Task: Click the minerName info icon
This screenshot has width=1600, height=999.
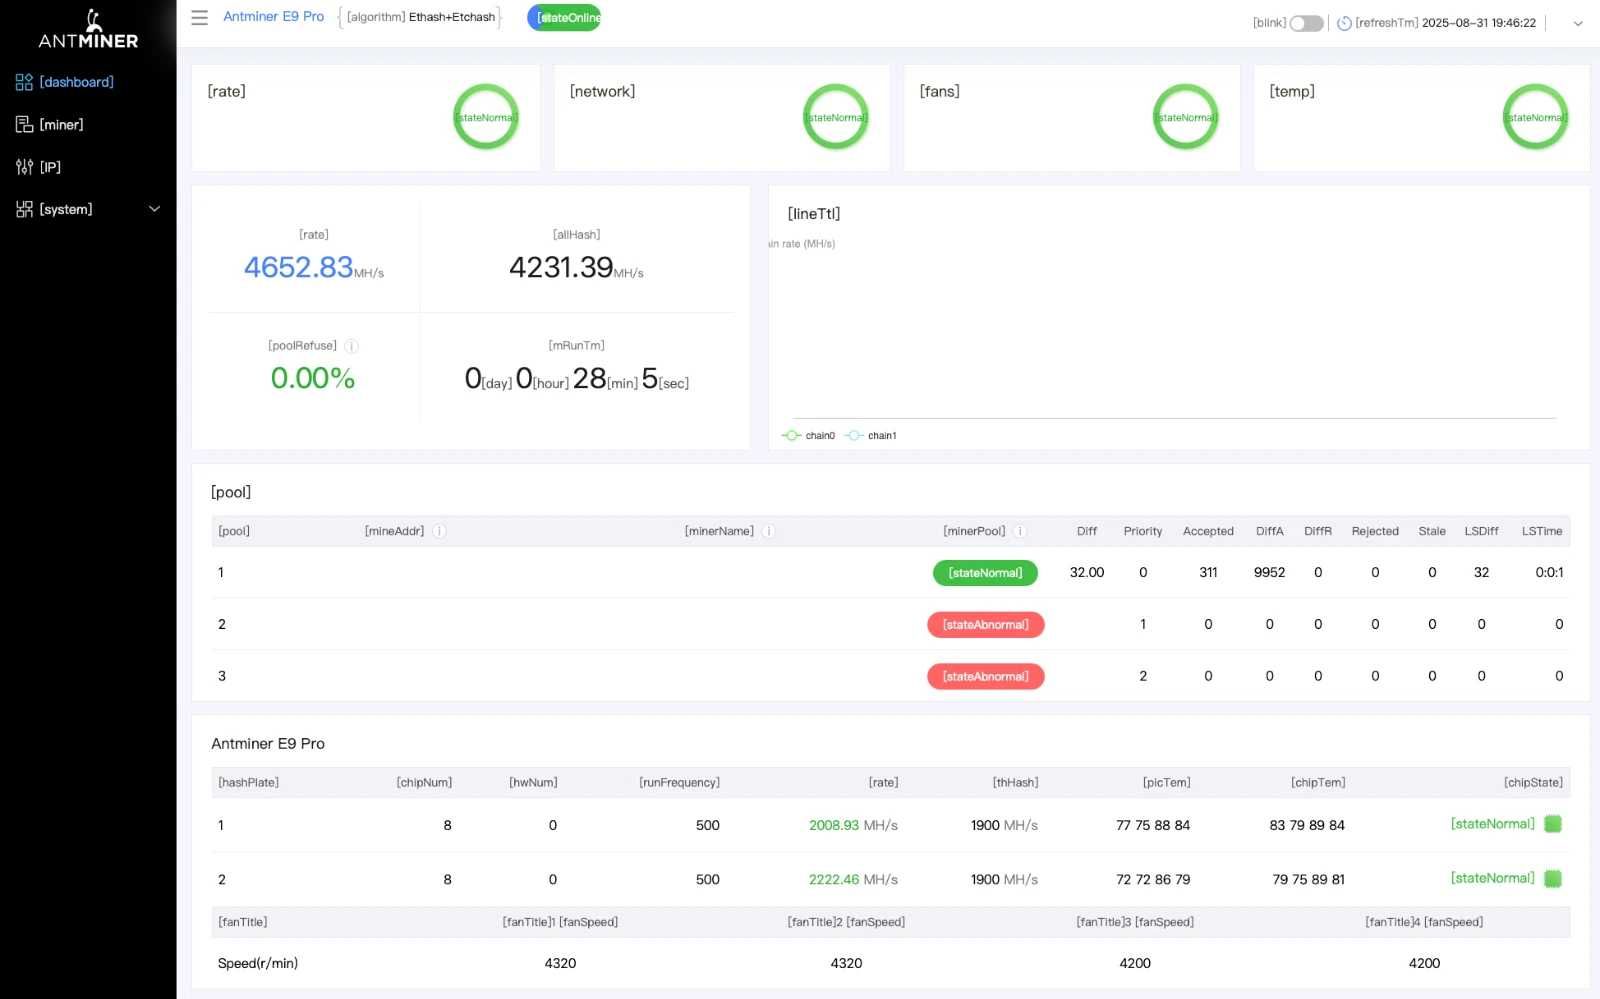Action: click(x=768, y=531)
